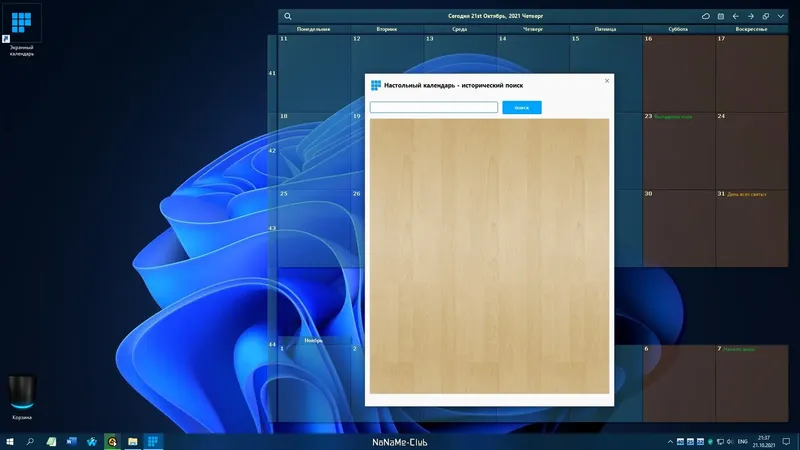The height and width of the screenshot is (450, 800).
Task: Focus the historical search text field
Action: [x=434, y=107]
